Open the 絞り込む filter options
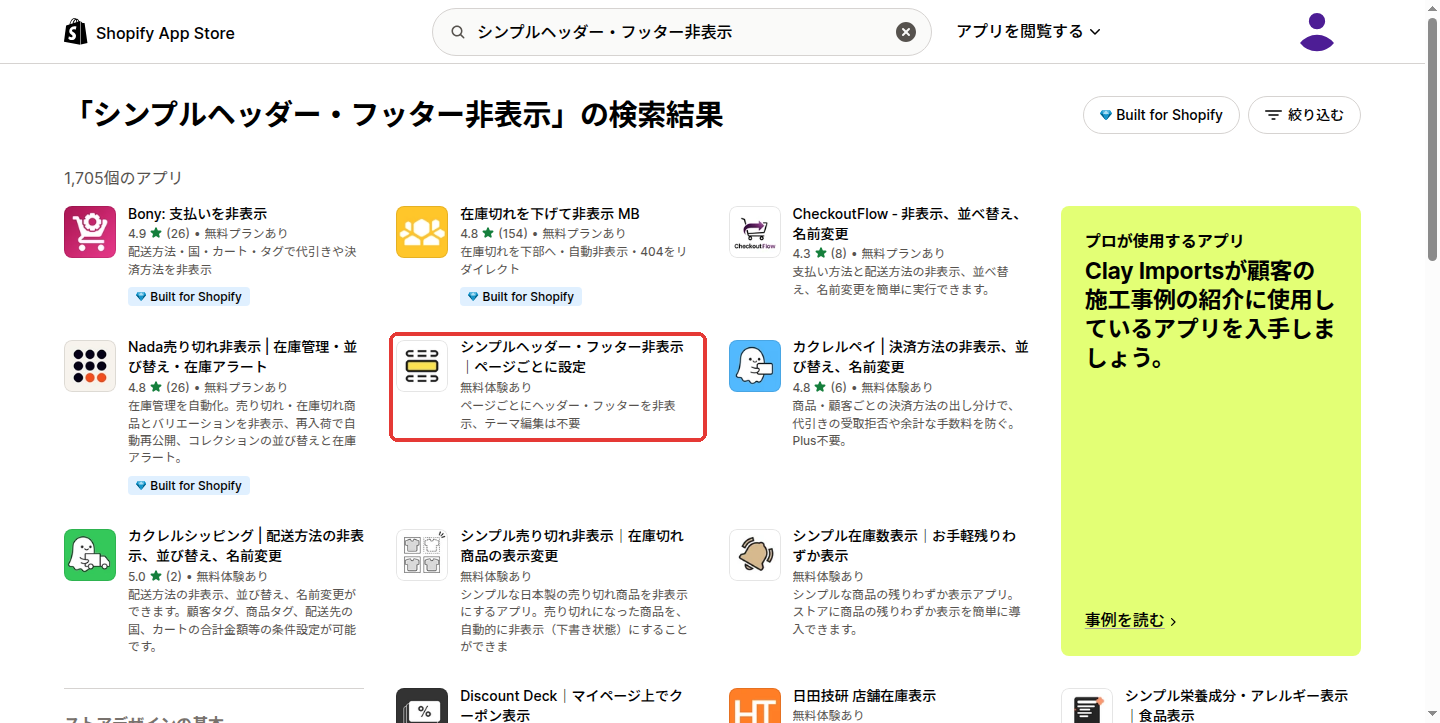The height and width of the screenshot is (723, 1440). [x=1304, y=115]
